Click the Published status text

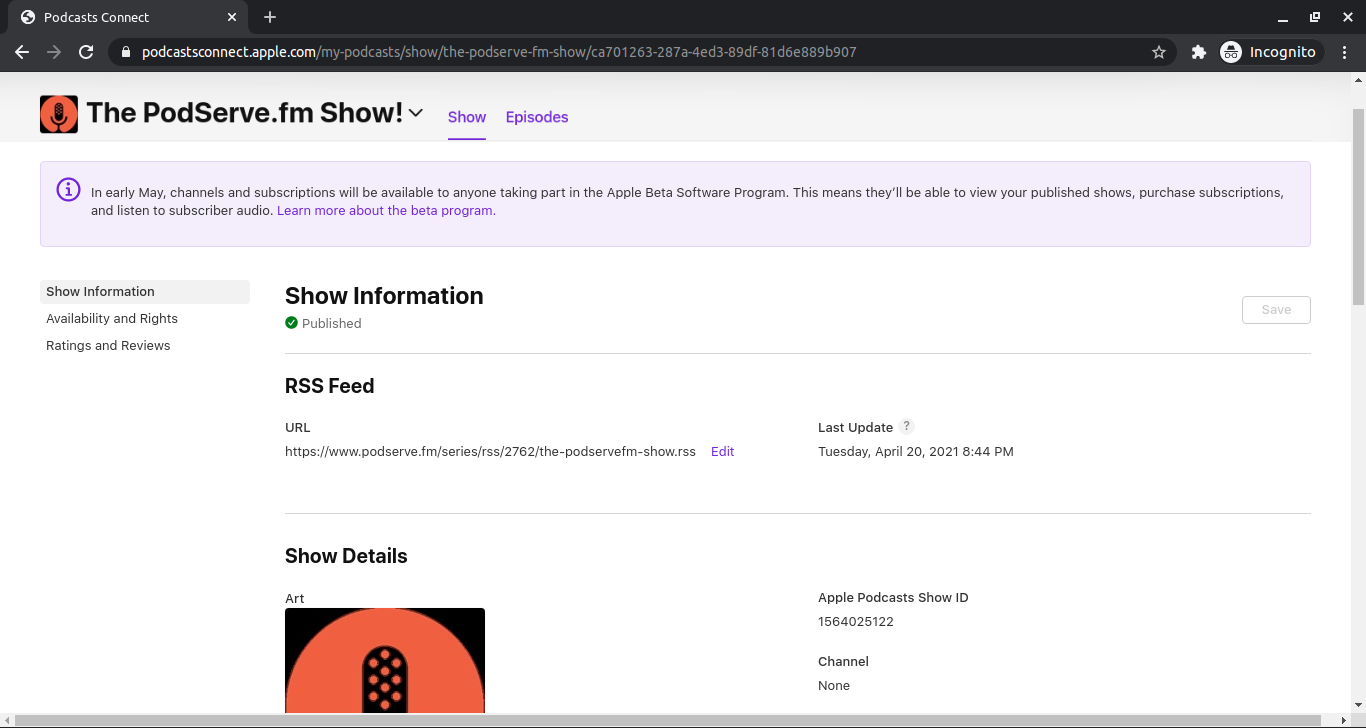tap(332, 324)
